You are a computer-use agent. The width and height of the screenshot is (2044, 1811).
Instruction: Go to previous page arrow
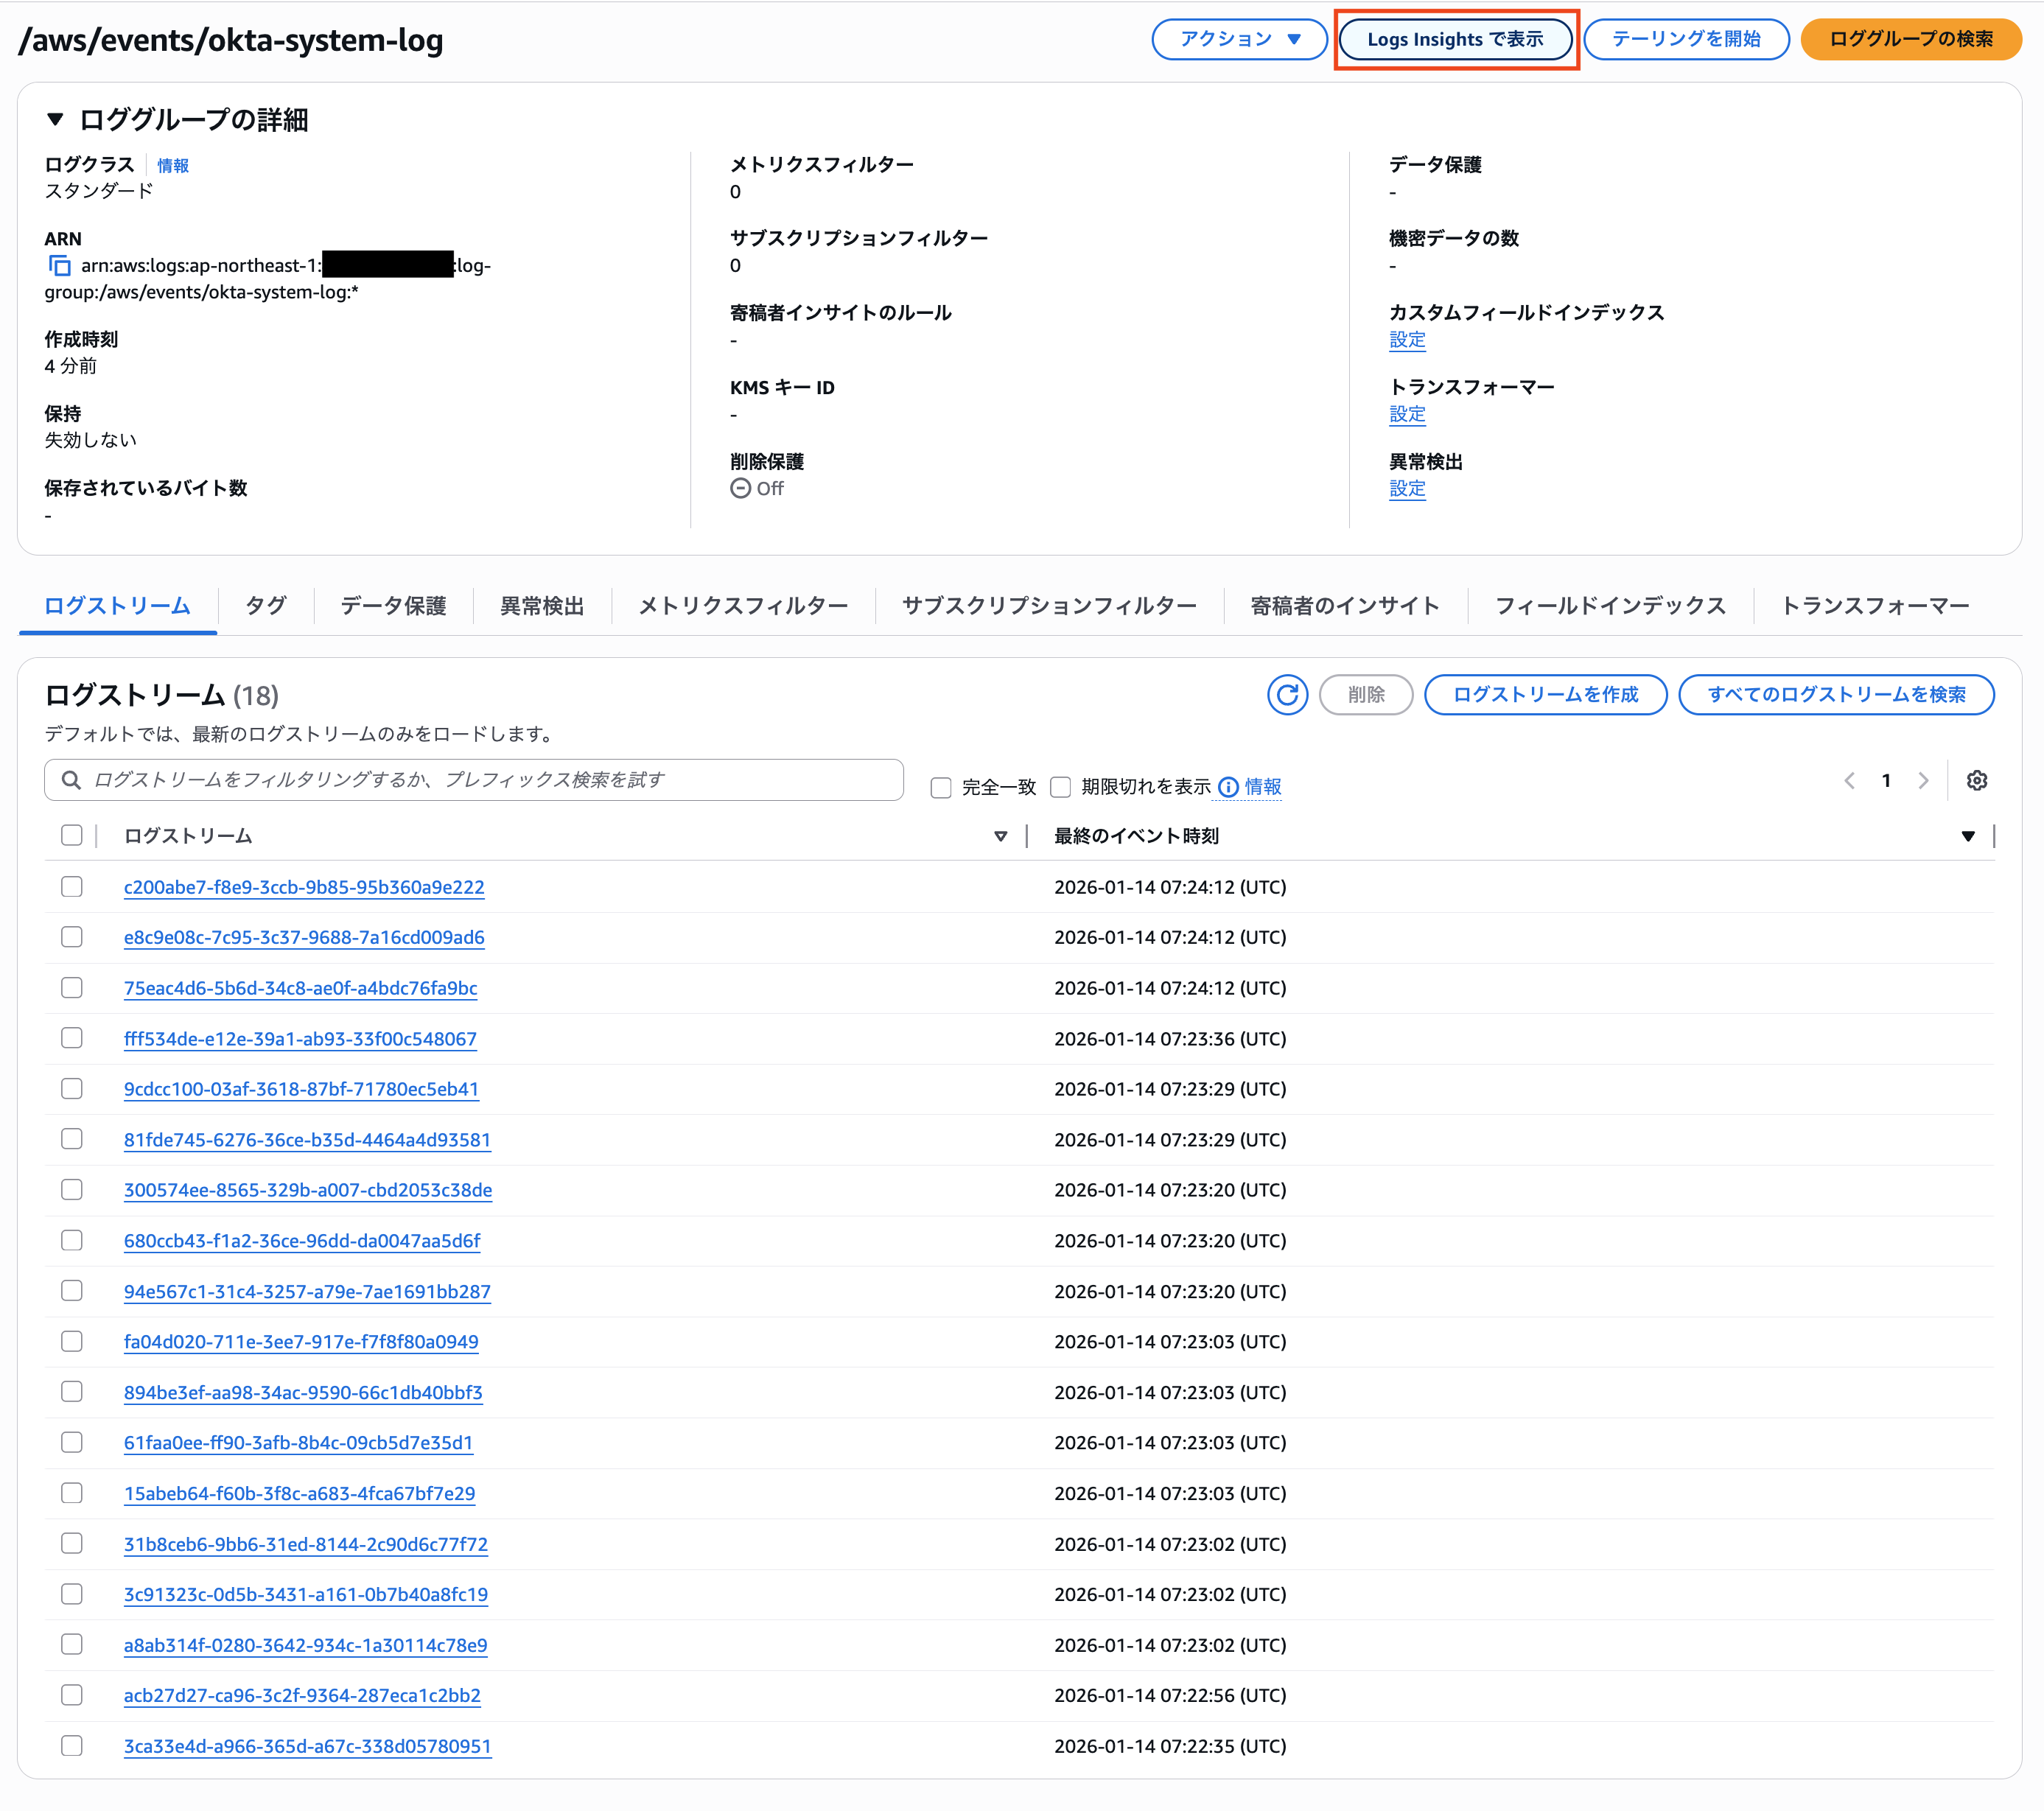pyautogui.click(x=1849, y=781)
